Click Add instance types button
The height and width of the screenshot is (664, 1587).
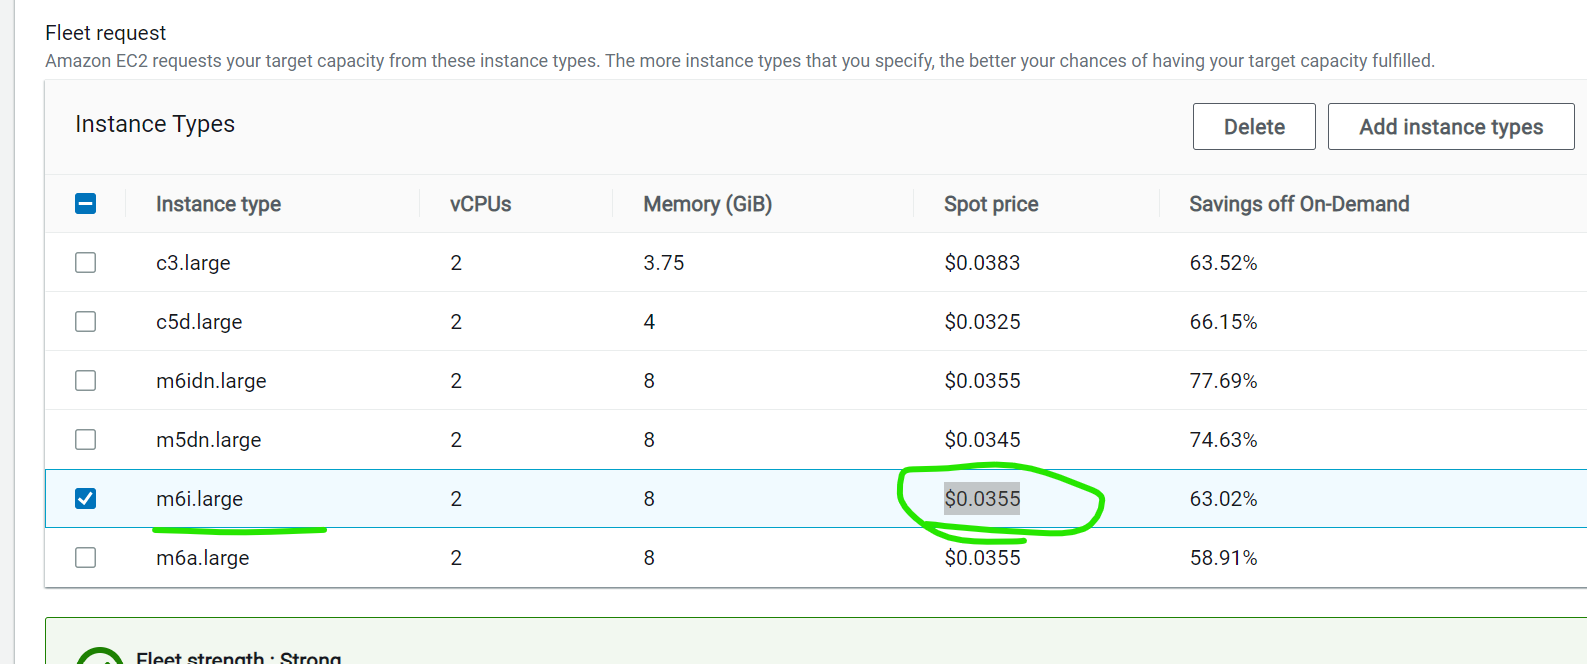coord(1451,127)
